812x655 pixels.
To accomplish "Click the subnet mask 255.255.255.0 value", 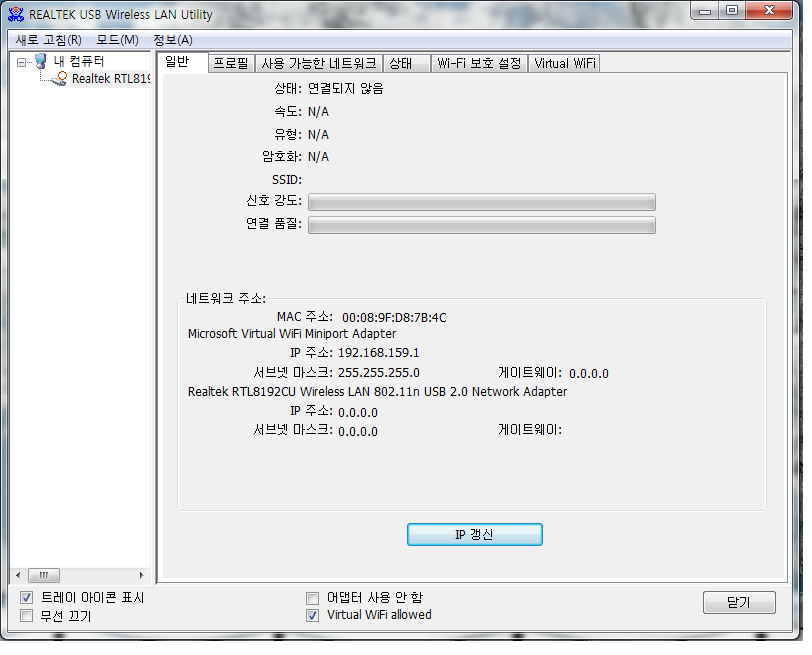I will (379, 373).
